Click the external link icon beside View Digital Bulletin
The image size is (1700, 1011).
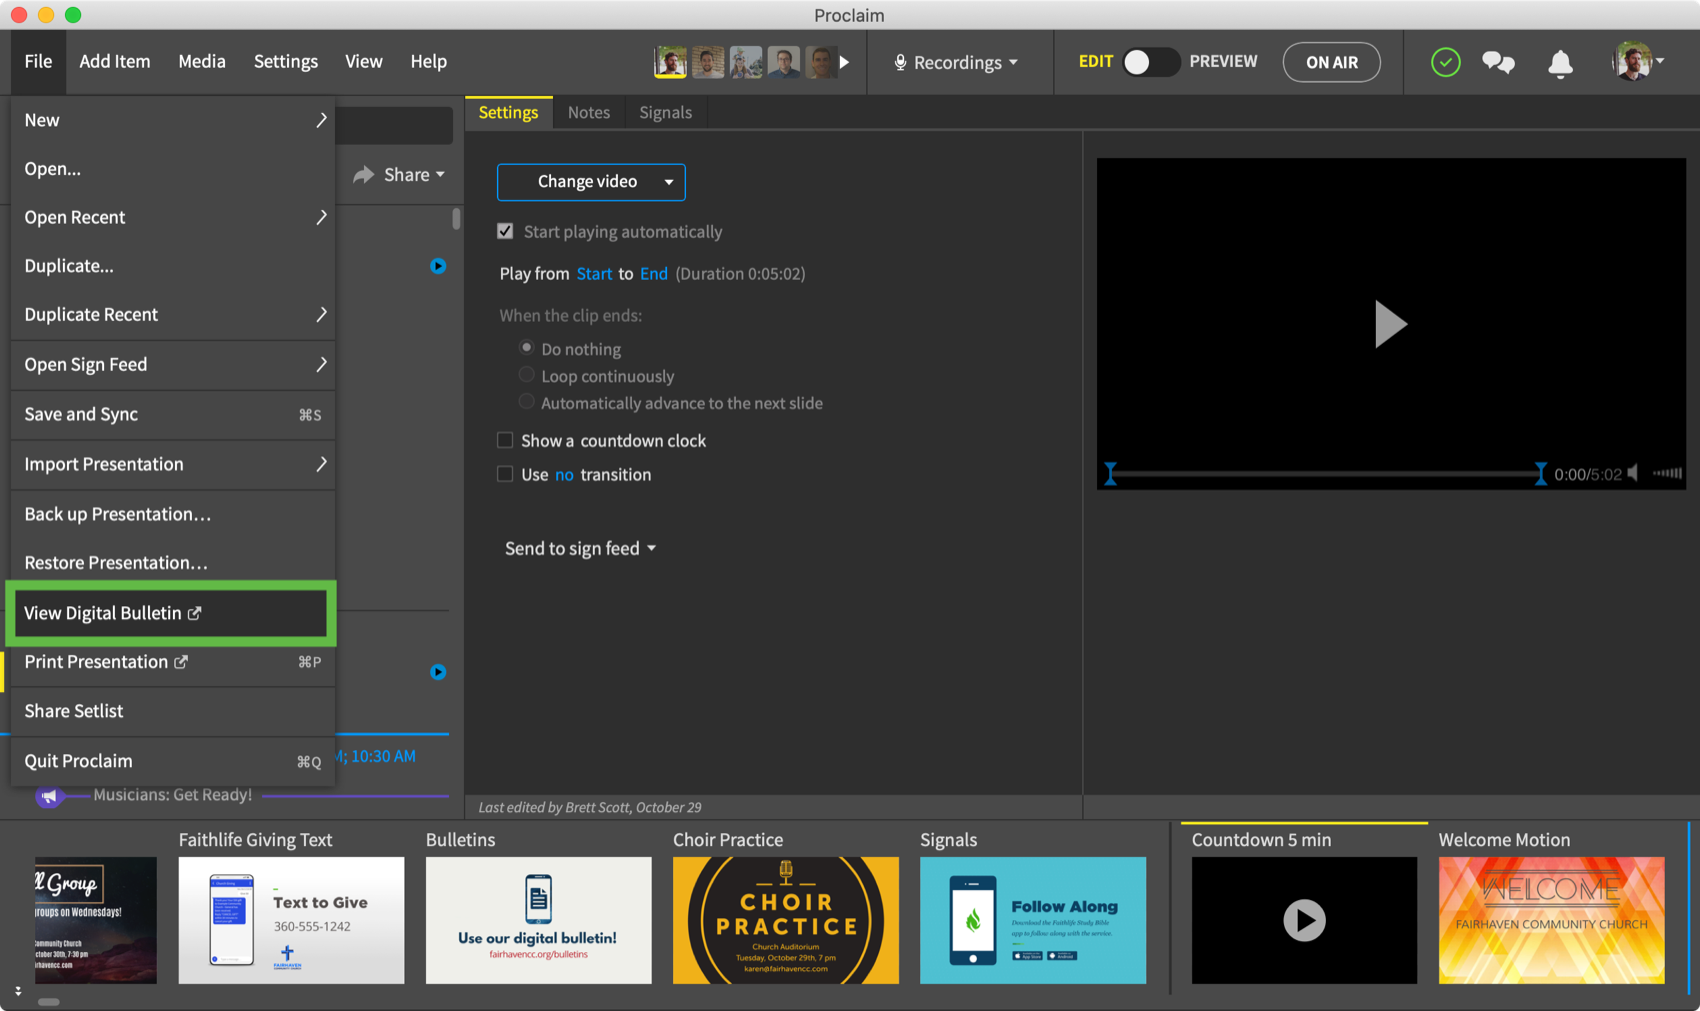click(195, 613)
